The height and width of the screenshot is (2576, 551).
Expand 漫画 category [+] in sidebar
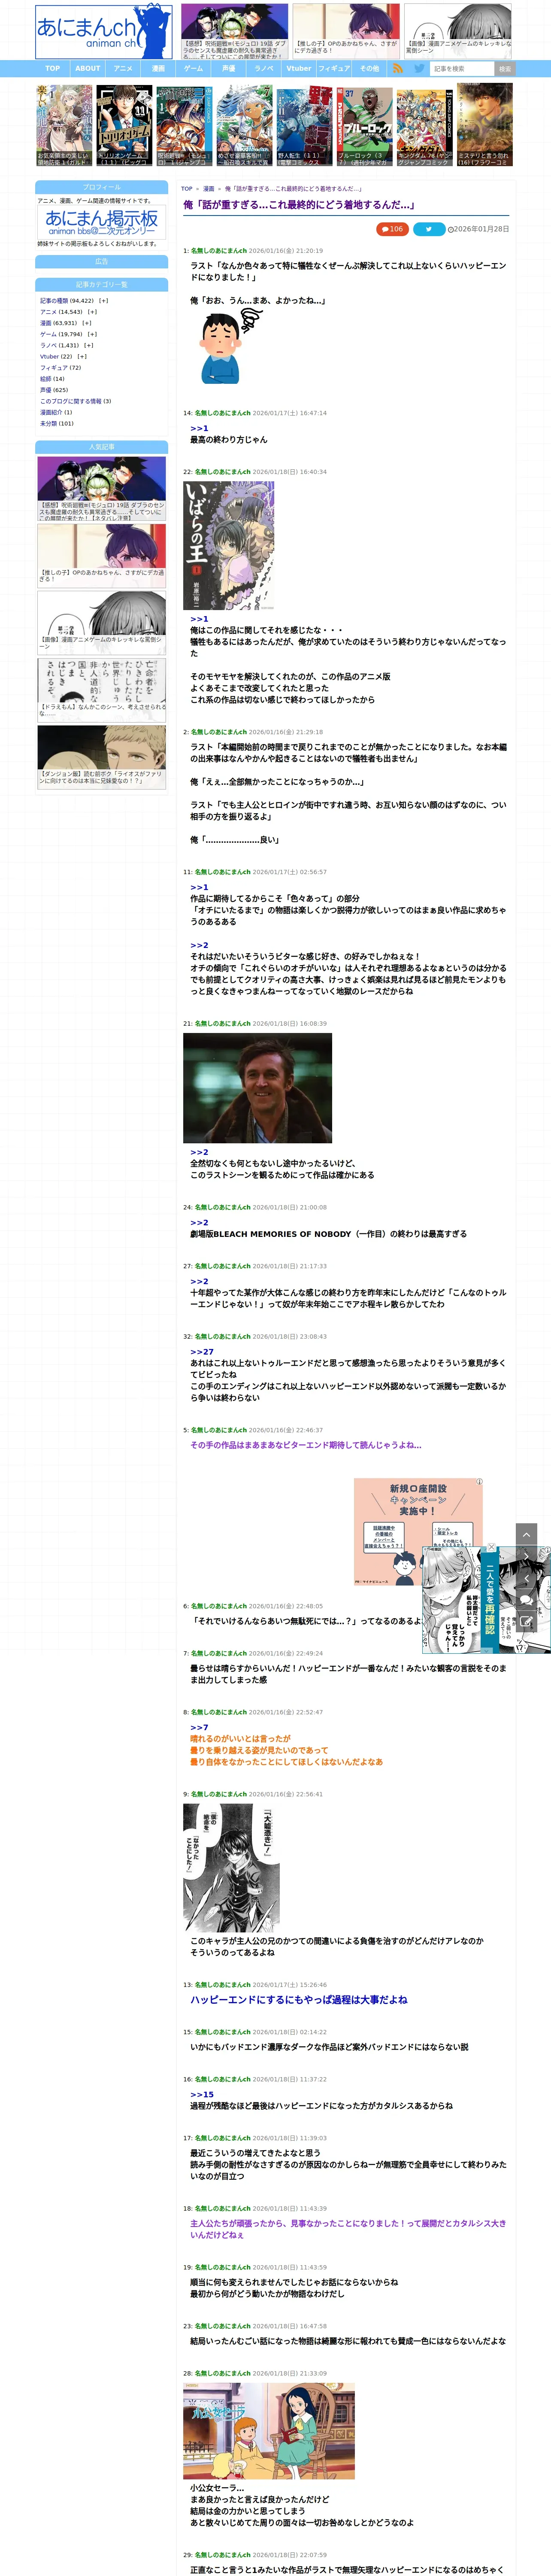point(87,323)
